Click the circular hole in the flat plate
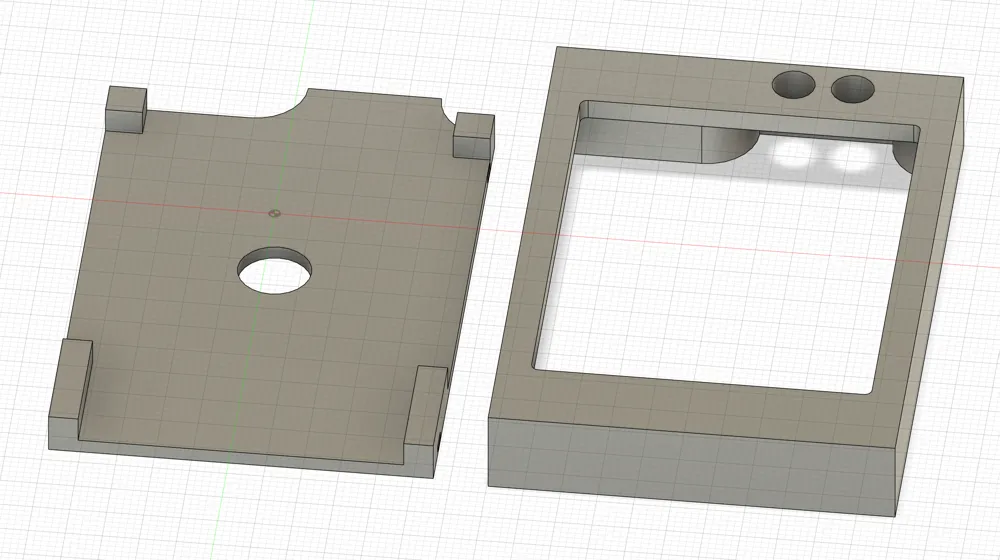Viewport: 1000px width, 560px height. click(x=274, y=270)
